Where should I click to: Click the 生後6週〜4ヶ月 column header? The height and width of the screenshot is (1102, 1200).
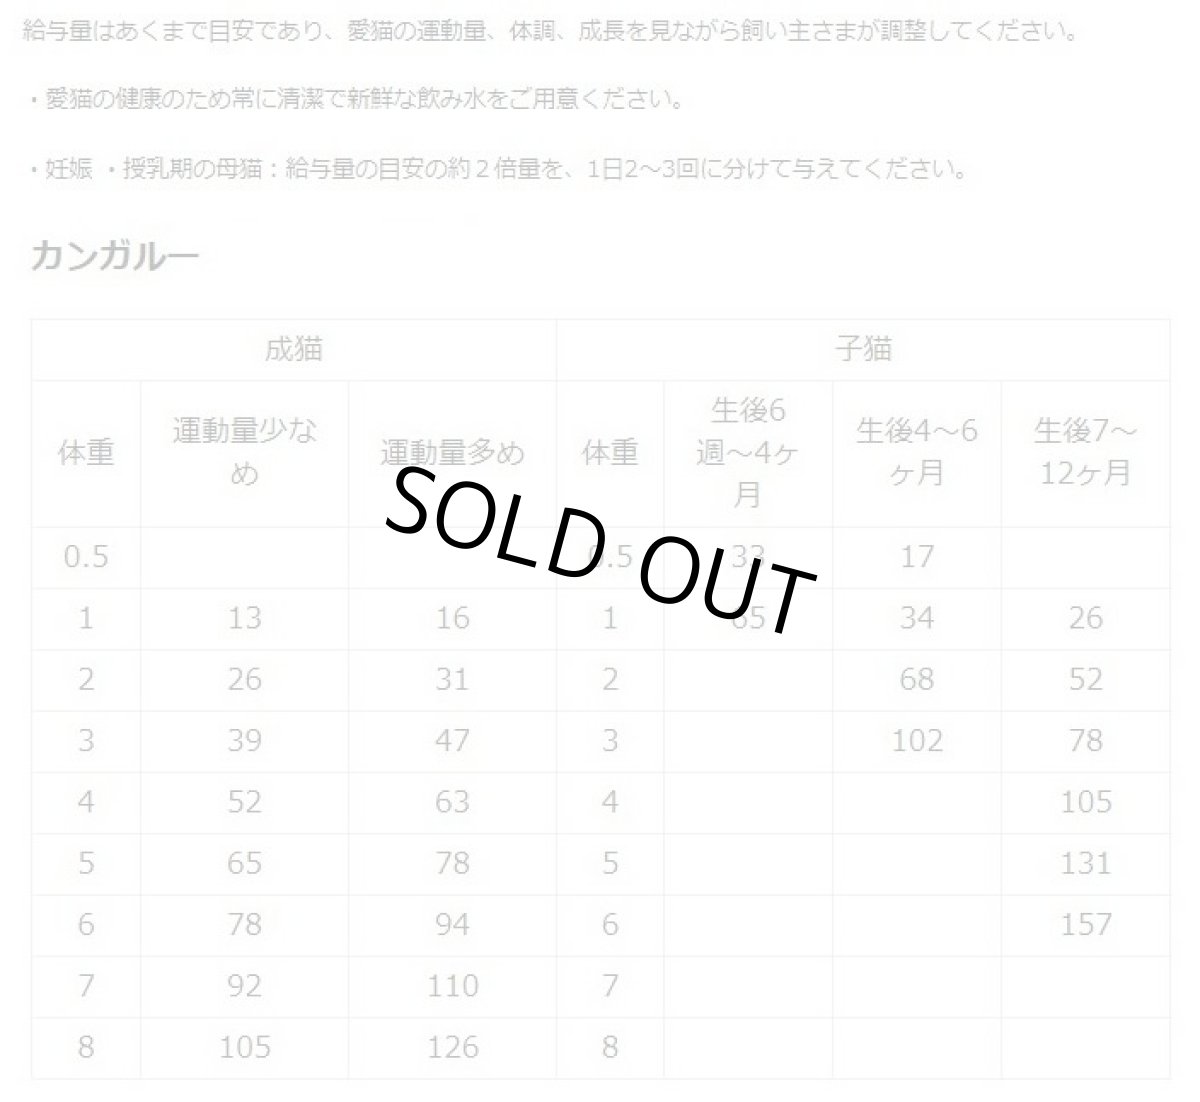click(748, 452)
